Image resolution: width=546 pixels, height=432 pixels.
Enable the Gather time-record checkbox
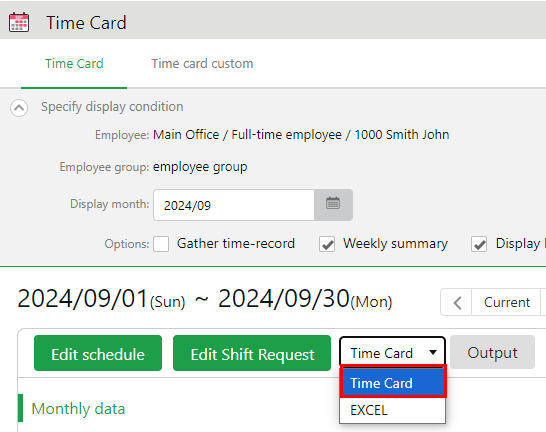tap(161, 244)
